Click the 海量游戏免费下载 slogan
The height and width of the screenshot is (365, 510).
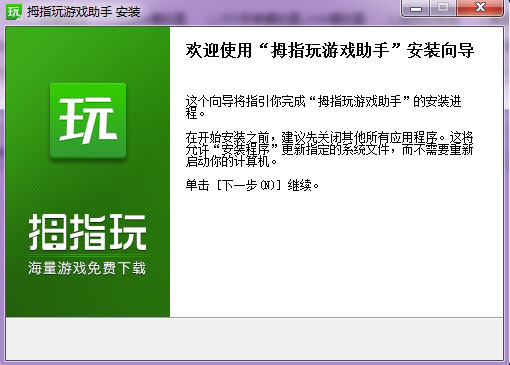(x=87, y=268)
